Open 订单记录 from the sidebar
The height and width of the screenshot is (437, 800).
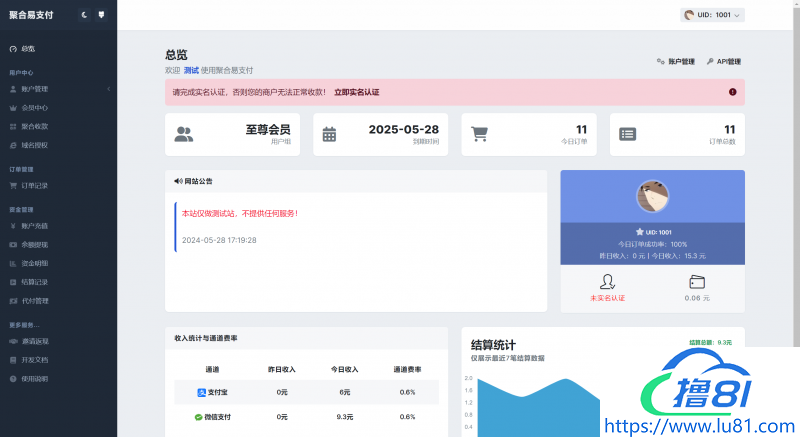[x=34, y=186]
